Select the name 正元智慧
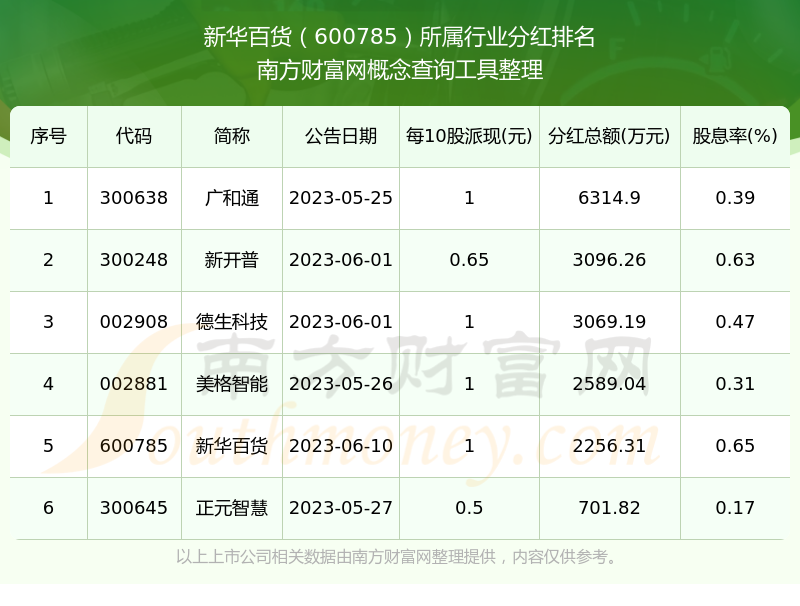Screen dimensions: 800x606 pos(232,508)
